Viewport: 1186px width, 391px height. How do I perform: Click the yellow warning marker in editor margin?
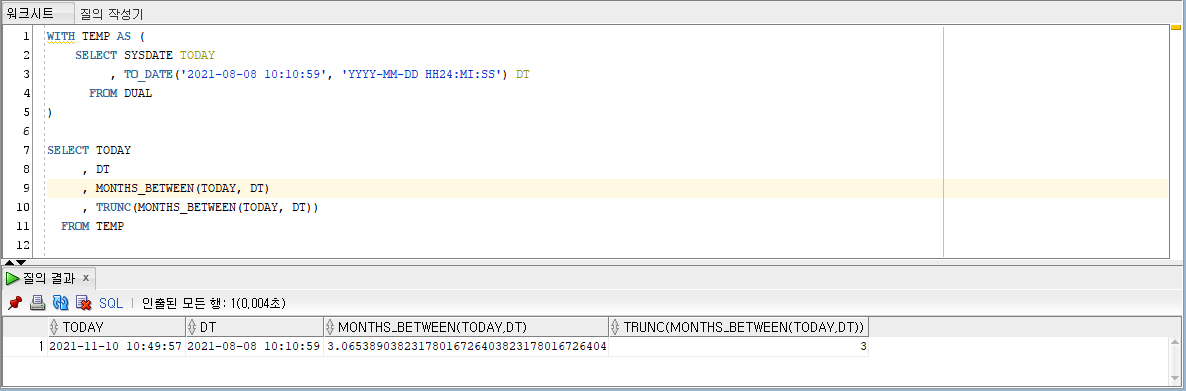pyautogui.click(x=1176, y=28)
